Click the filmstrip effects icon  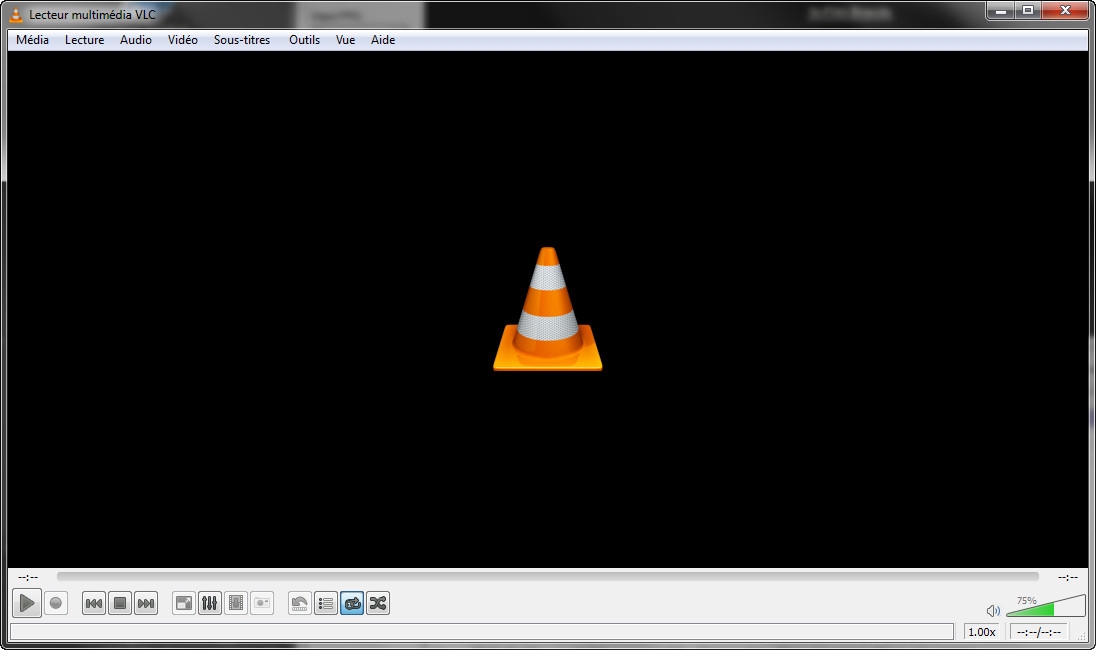pos(236,603)
